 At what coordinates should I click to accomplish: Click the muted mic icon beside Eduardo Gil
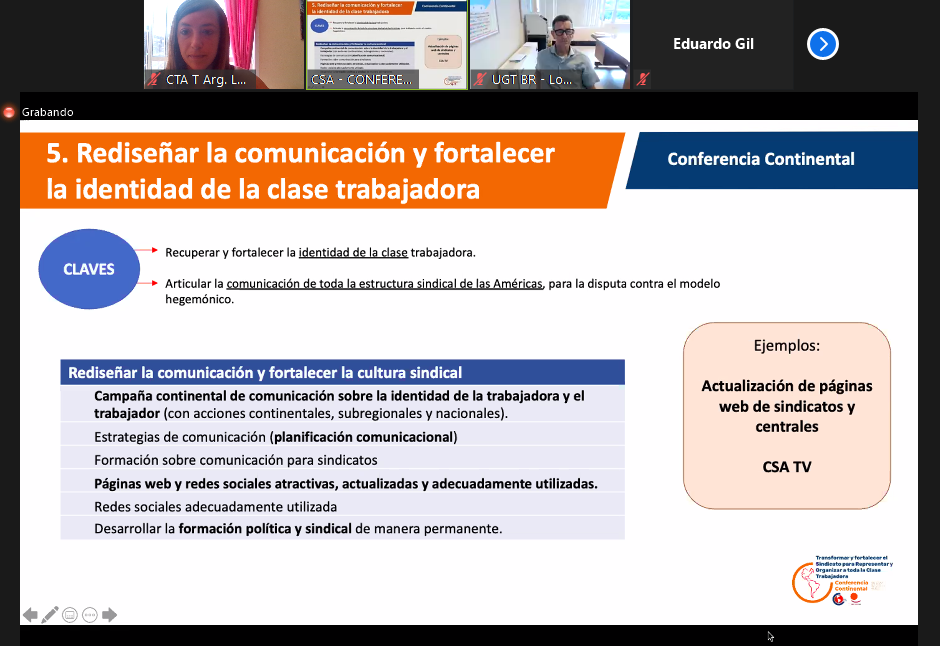(x=643, y=80)
